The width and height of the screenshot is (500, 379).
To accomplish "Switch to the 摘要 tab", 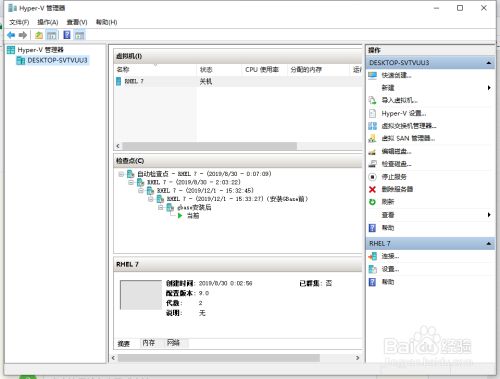I will click(x=124, y=343).
